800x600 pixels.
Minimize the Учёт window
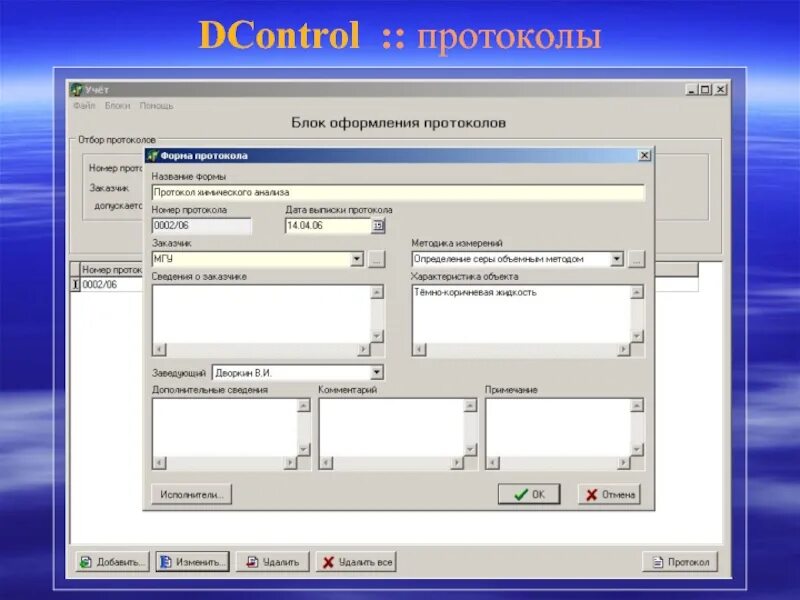tap(691, 90)
